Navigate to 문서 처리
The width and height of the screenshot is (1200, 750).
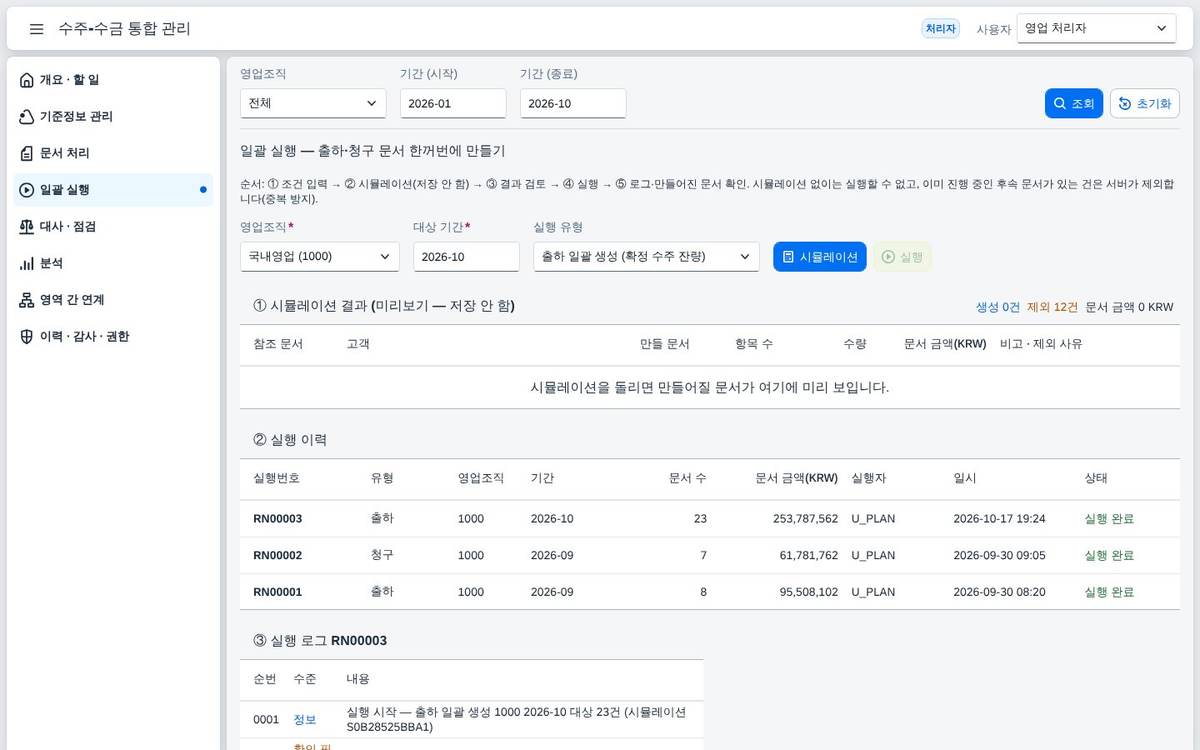(113, 153)
